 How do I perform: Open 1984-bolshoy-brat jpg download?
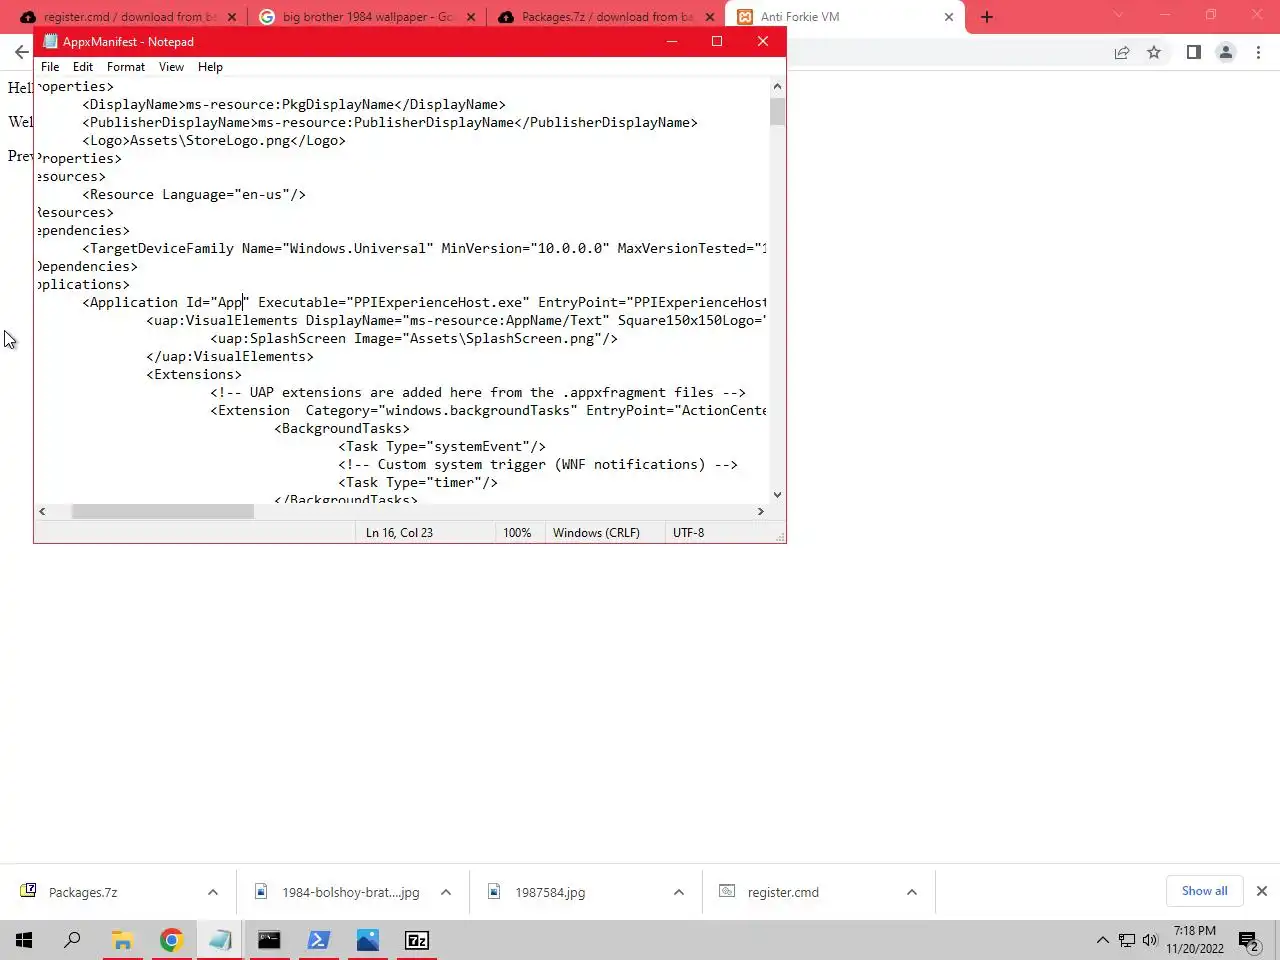click(x=337, y=892)
